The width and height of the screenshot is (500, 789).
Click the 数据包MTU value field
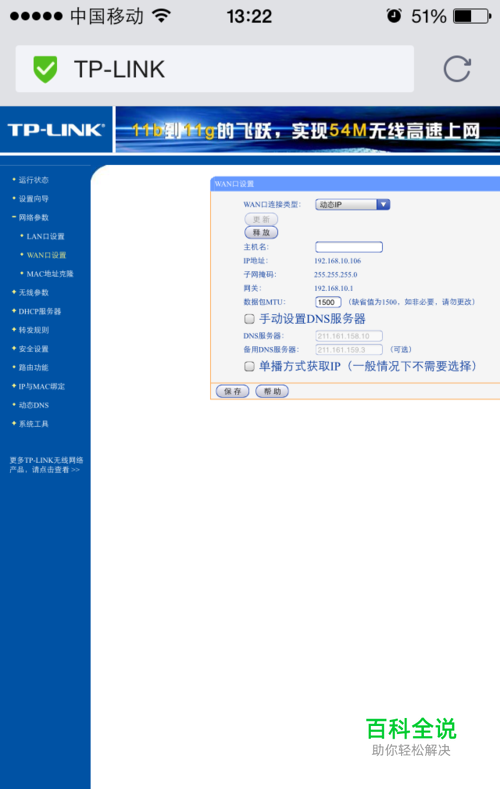(328, 302)
